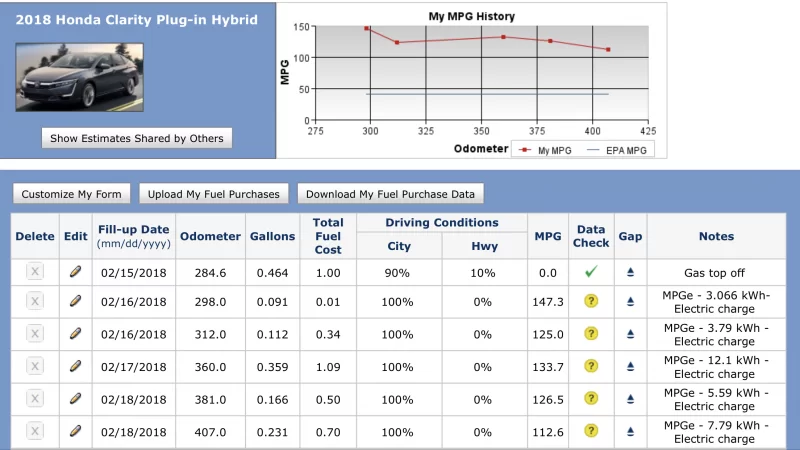Click the yellow data check question mark for 147.3 MPG
The height and width of the screenshot is (450, 800).
pos(591,301)
